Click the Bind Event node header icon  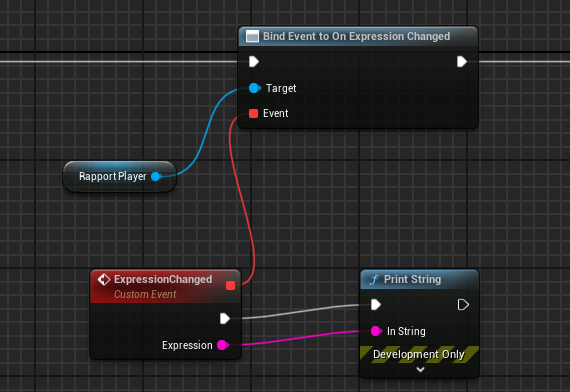(x=252, y=36)
